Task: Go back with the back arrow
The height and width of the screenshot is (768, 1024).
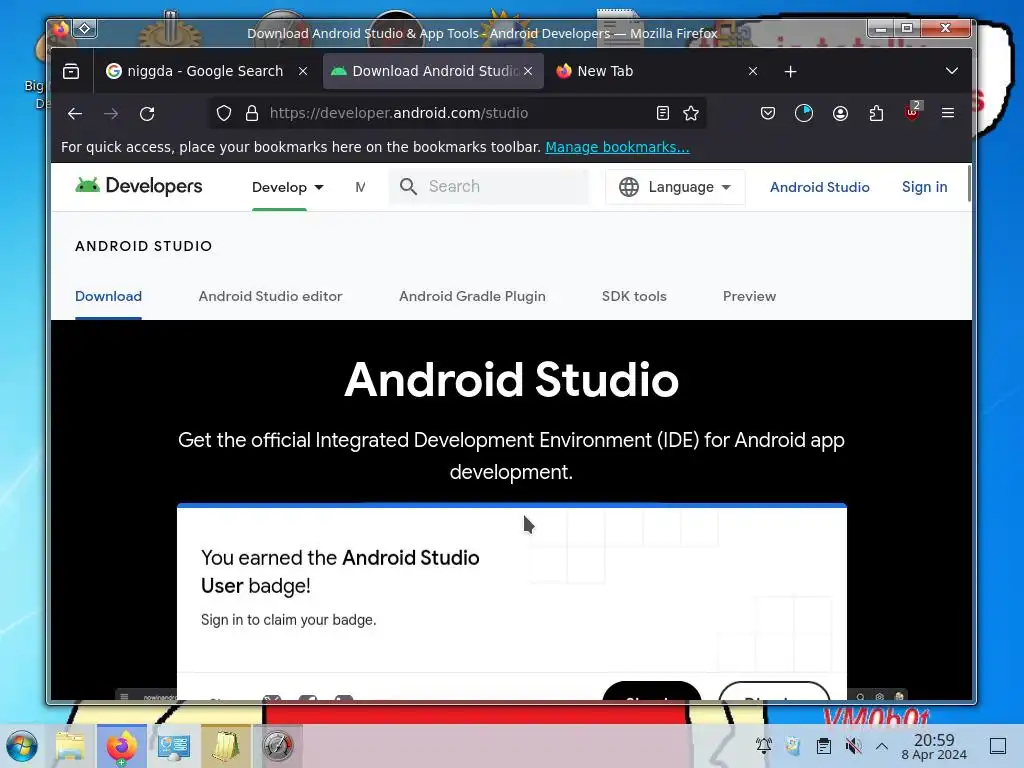Action: 75,114
